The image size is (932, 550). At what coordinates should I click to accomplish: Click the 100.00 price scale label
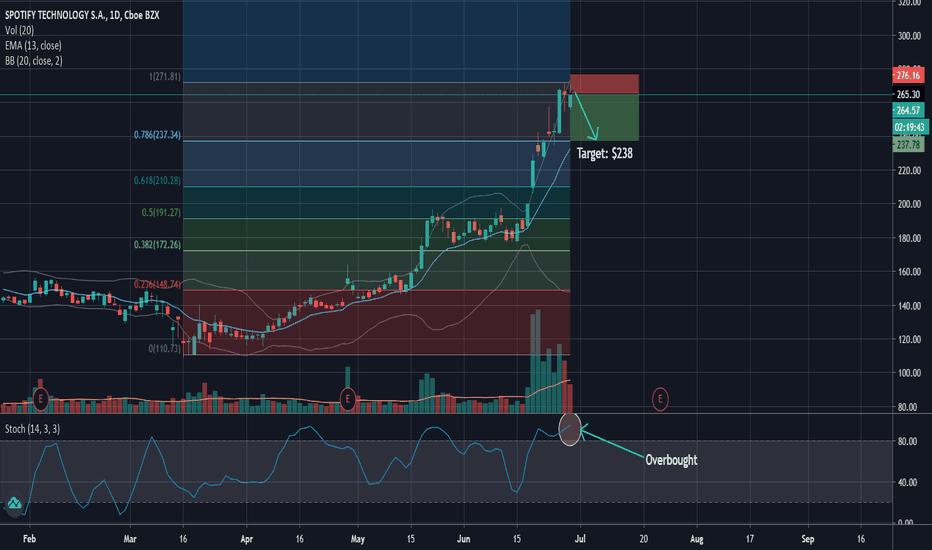(x=909, y=373)
